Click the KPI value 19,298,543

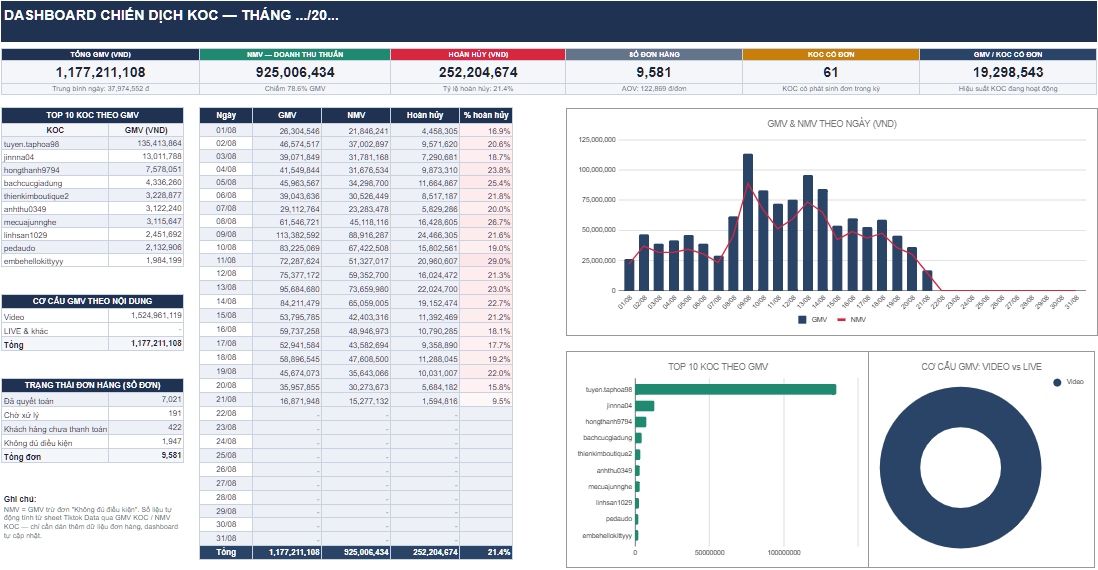coord(1008,72)
